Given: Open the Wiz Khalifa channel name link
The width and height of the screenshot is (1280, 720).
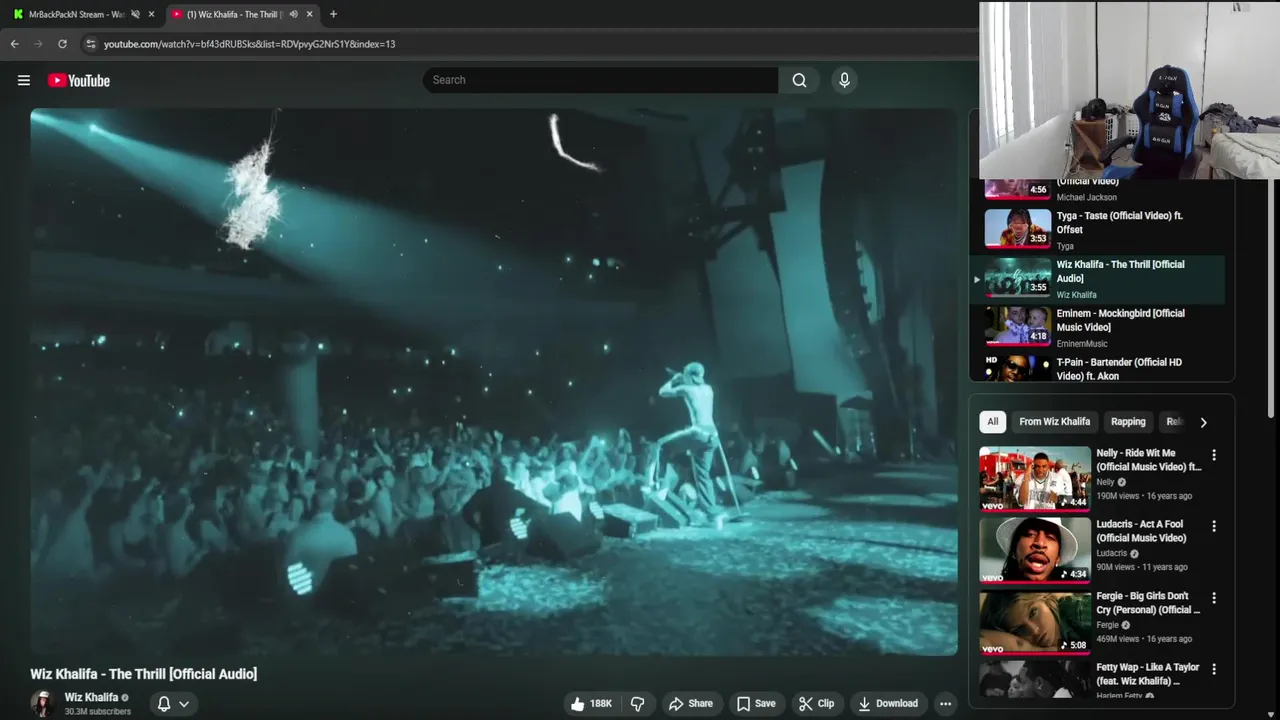Looking at the screenshot, I should coord(91,697).
